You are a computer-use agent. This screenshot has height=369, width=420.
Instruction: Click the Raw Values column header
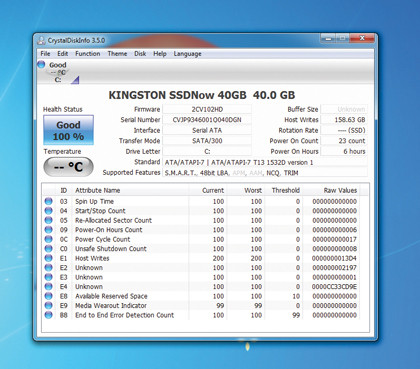[x=331, y=190]
